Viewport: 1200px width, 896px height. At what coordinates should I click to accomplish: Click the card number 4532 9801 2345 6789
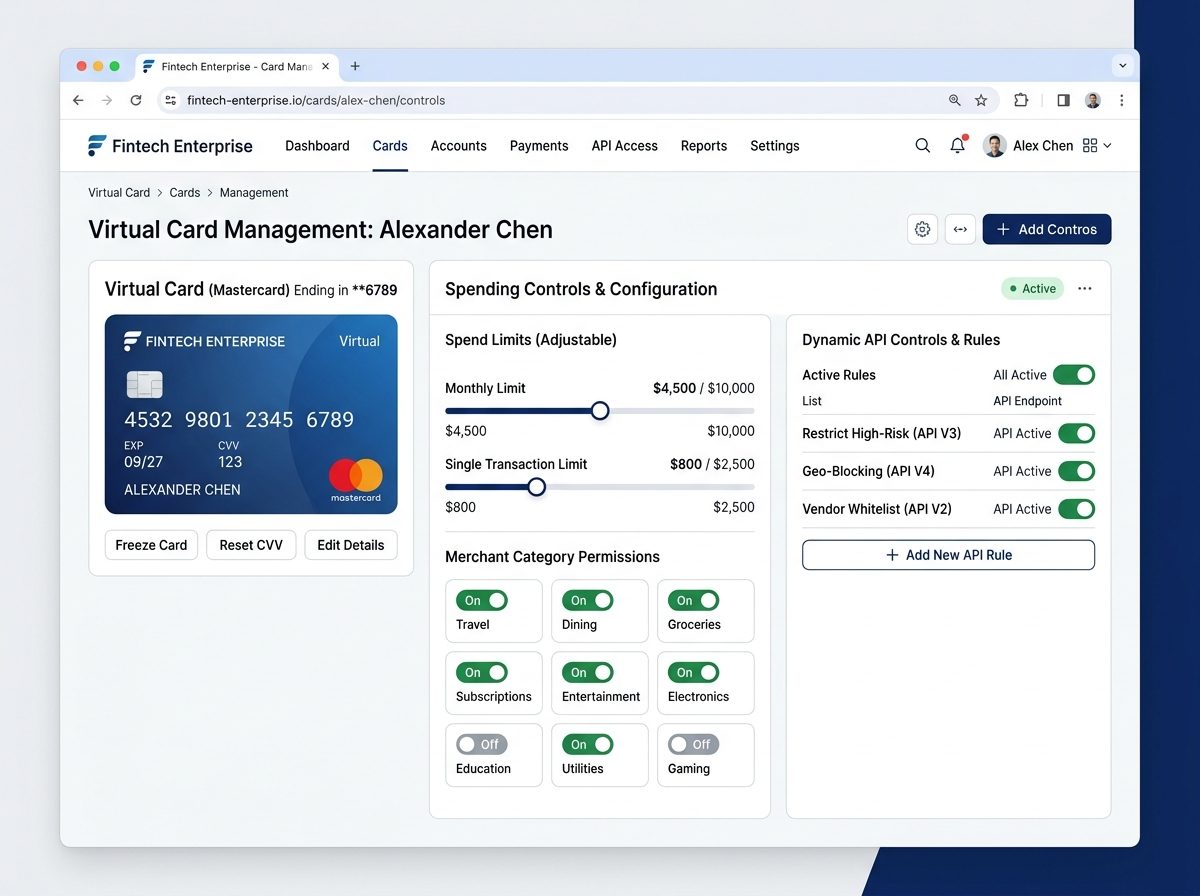pos(239,420)
